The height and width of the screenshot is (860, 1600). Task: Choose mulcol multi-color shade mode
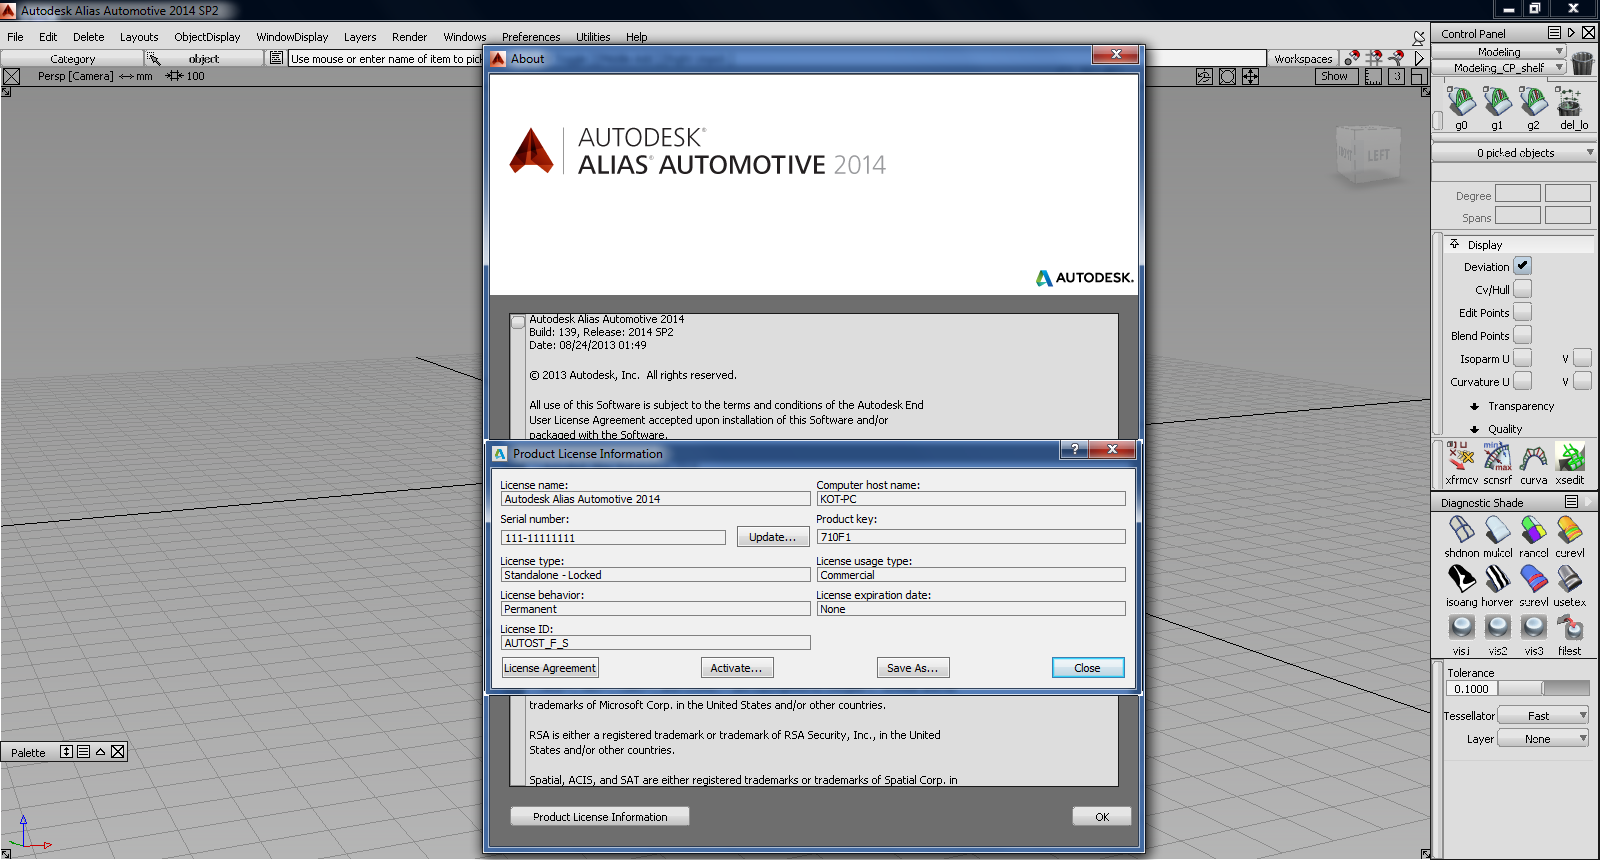click(x=1497, y=530)
